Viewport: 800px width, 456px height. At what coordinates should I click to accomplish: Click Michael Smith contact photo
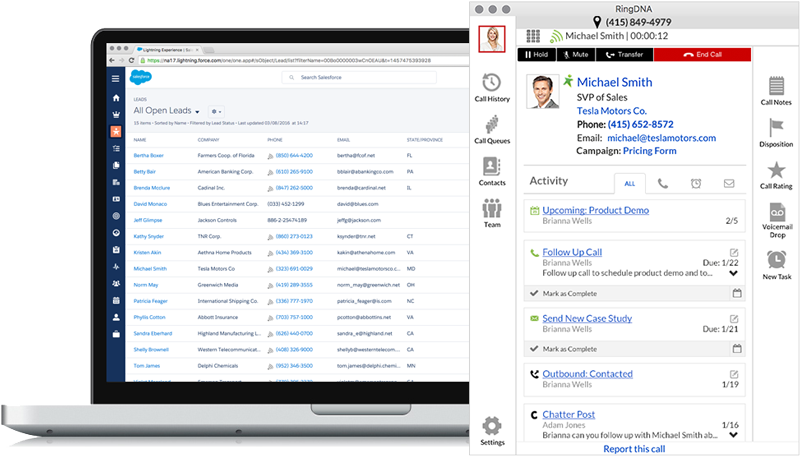[x=542, y=91]
